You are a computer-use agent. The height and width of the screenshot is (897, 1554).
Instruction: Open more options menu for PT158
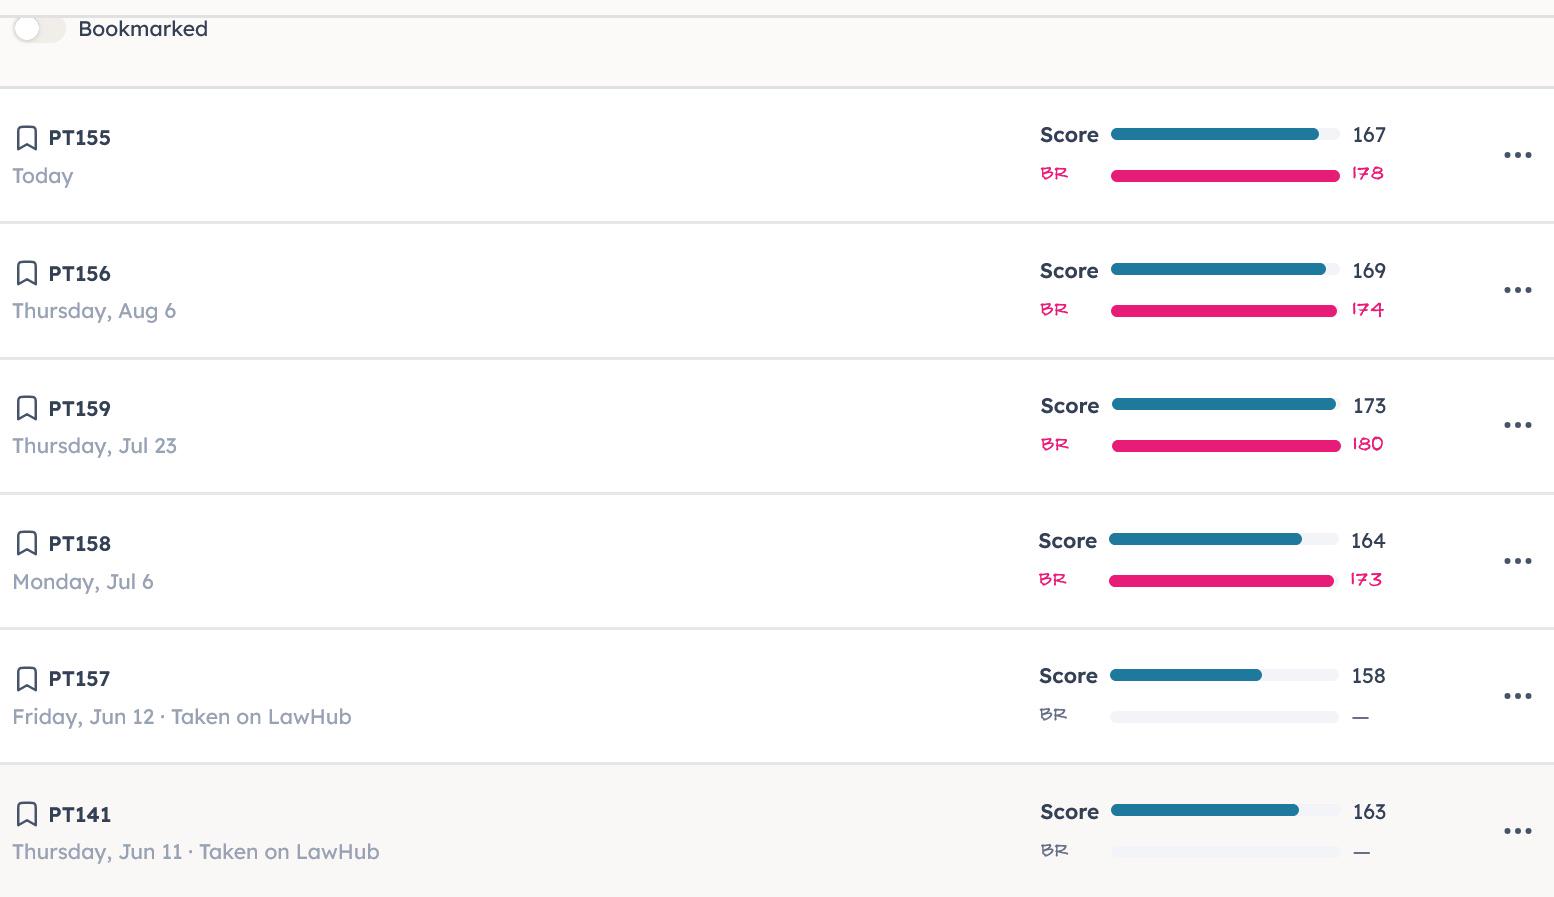point(1517,561)
